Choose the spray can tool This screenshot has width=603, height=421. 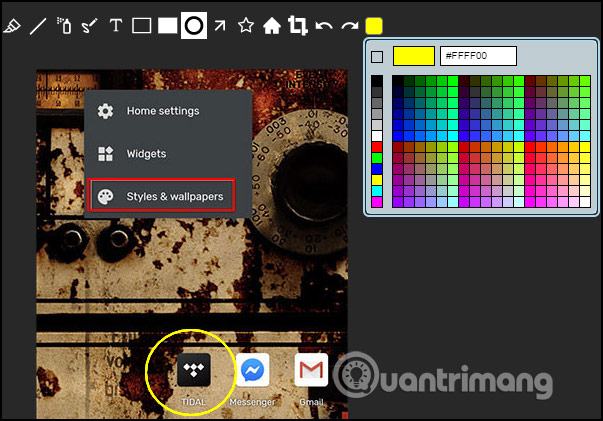(64, 26)
